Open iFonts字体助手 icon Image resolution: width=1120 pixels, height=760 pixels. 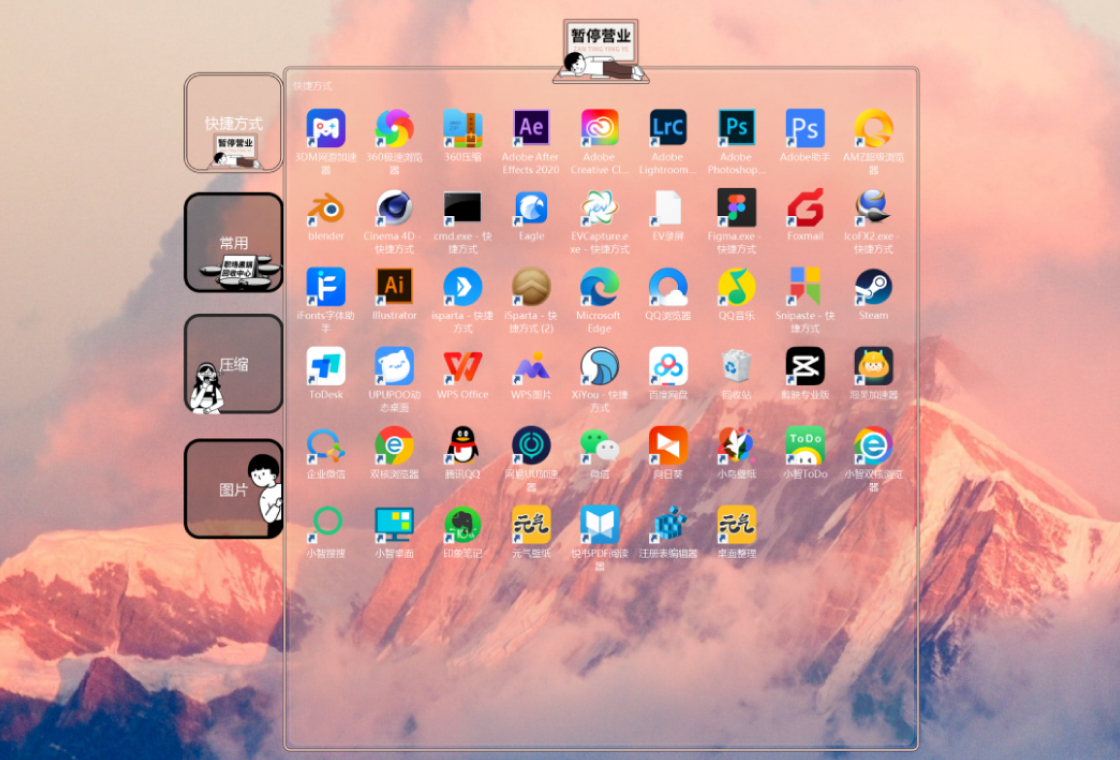[x=326, y=286]
